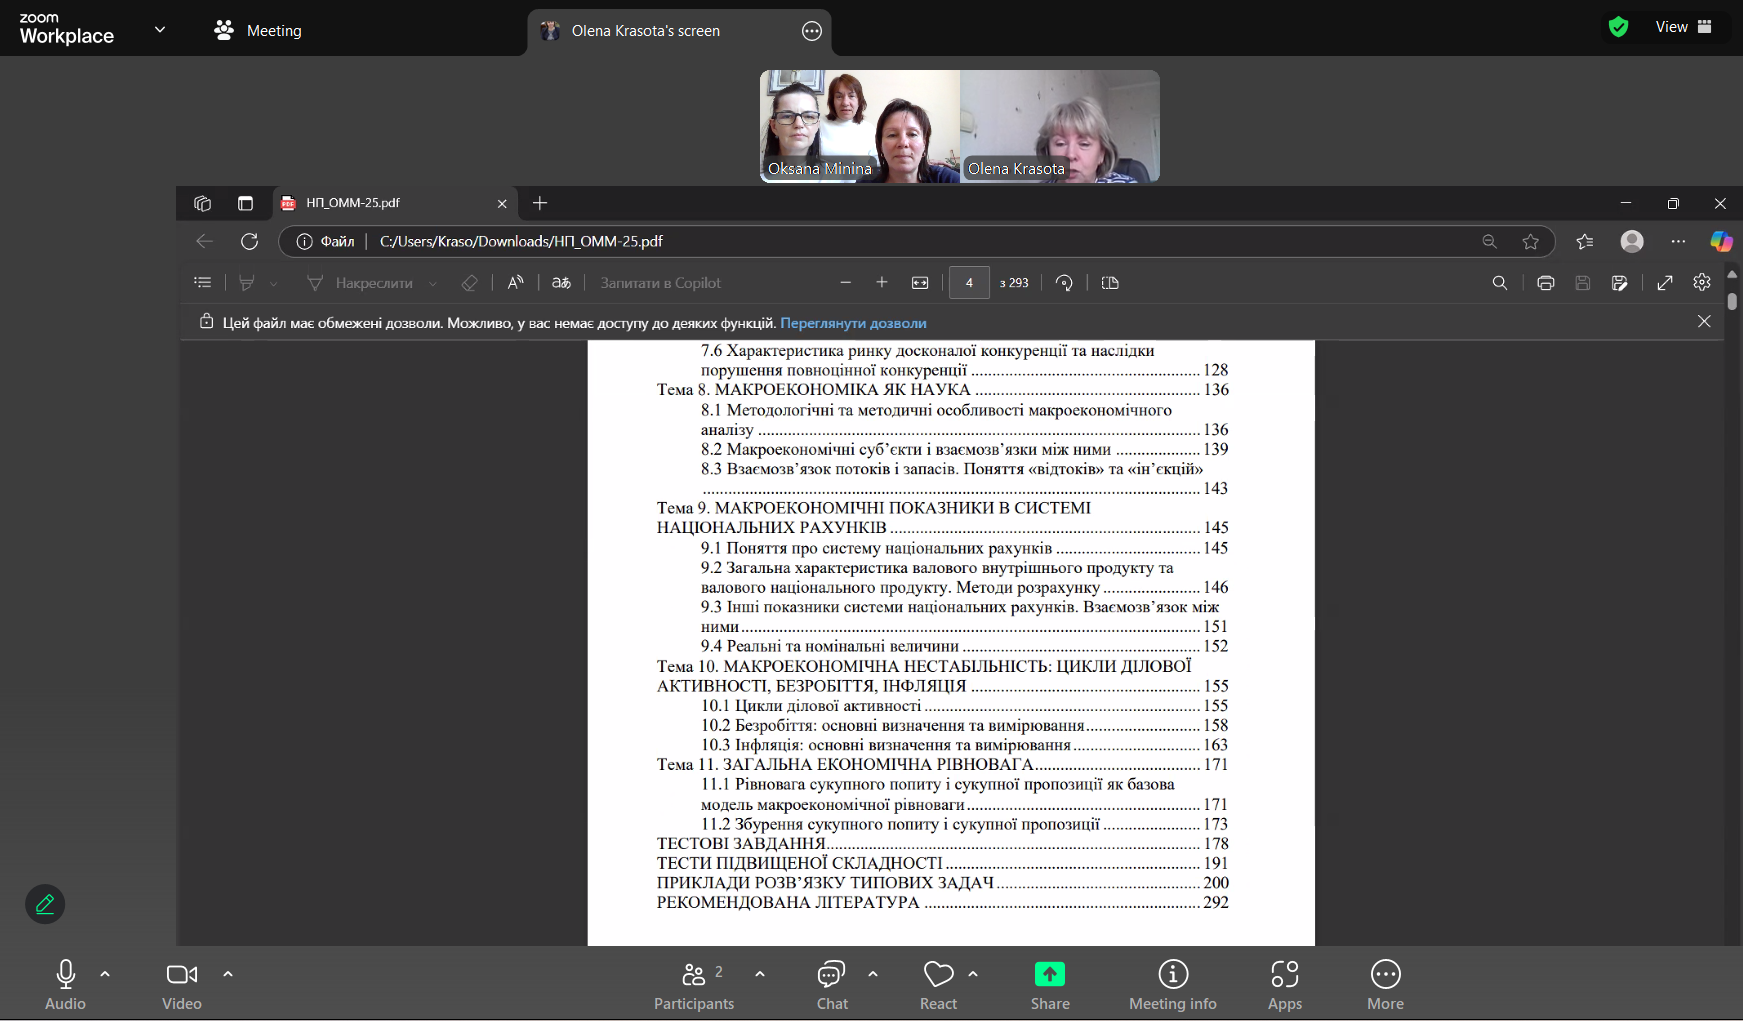Open browser settings and more menu
Screen dimensions: 1743x1021
[1678, 241]
